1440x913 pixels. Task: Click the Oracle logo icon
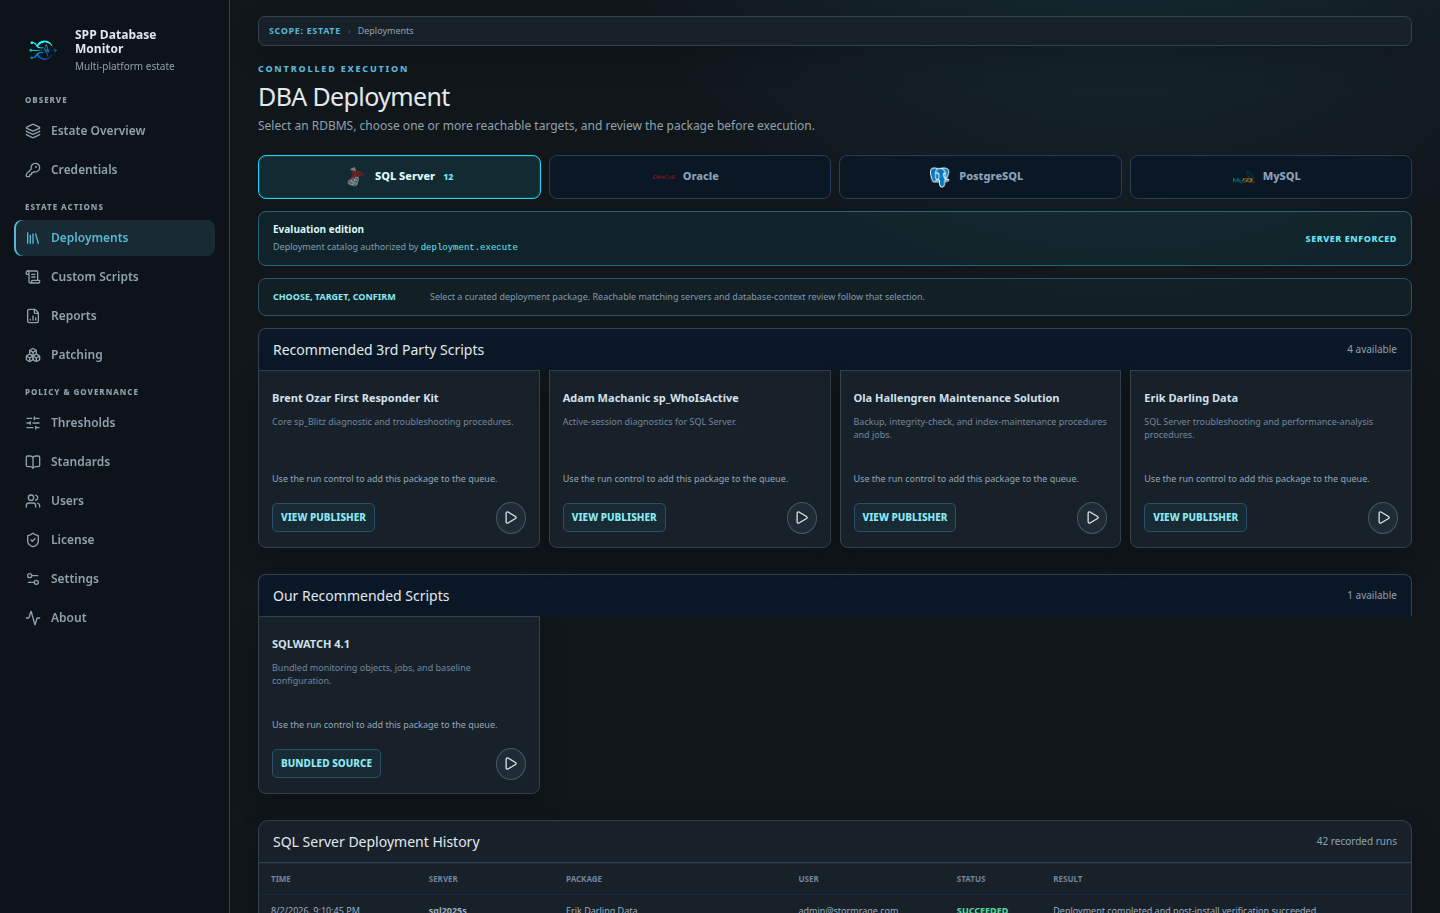coord(664,177)
